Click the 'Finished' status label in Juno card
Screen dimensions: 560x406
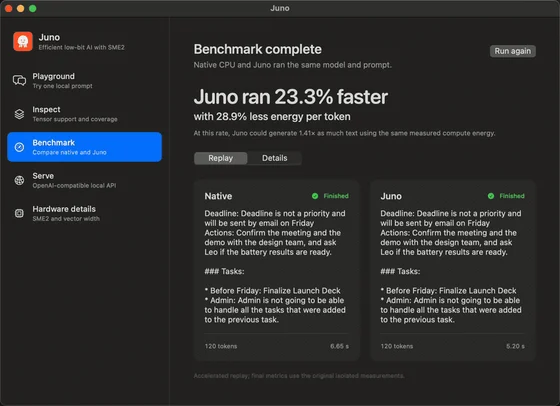point(512,196)
